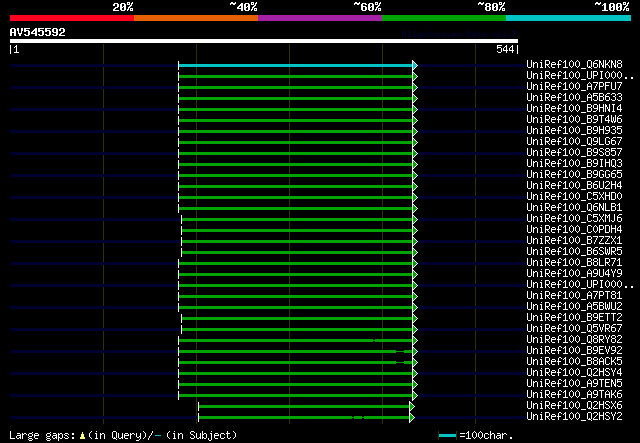Choose the UniRef100_B8LR71 hit
The width and height of the screenshot is (640, 443).
[x=574, y=263]
